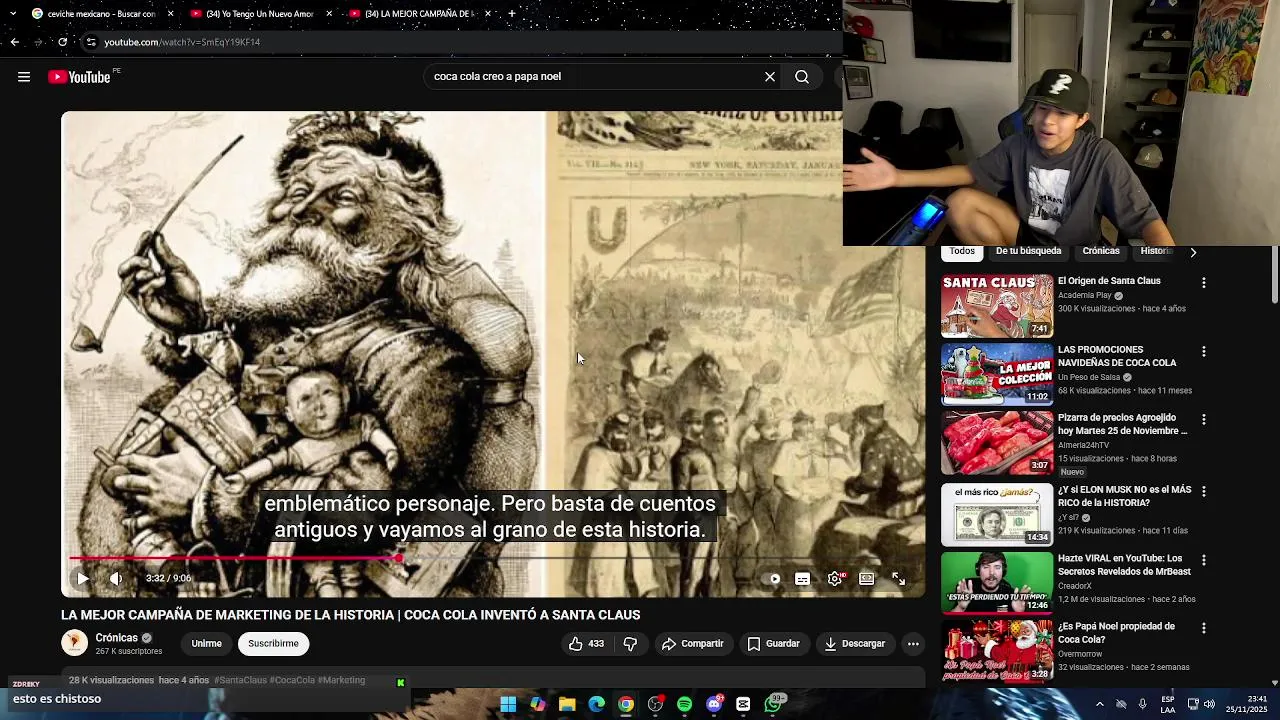Subscribe with the Suscribirme button
This screenshot has height=720, width=1280.
point(273,644)
